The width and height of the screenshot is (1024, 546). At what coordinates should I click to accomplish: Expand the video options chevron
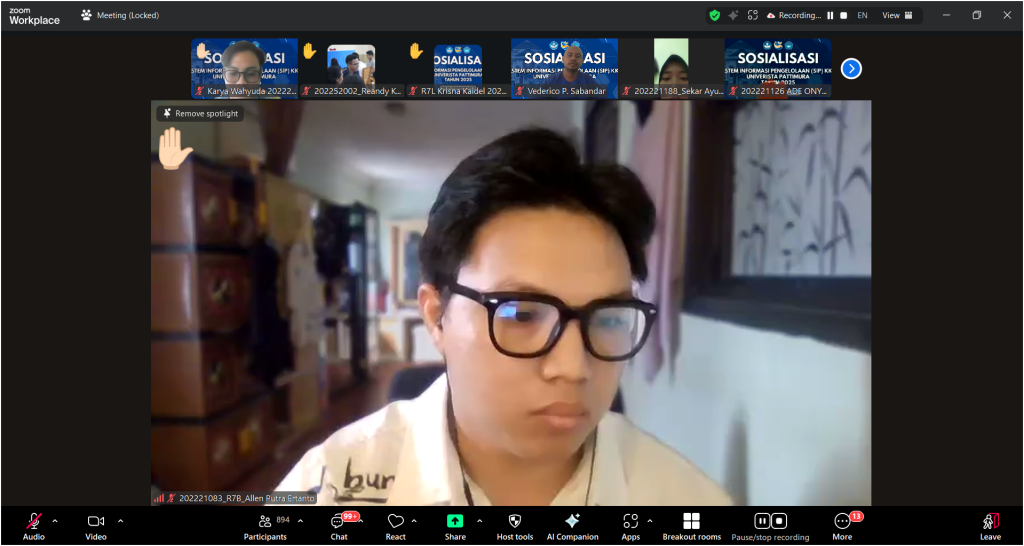tap(120, 520)
